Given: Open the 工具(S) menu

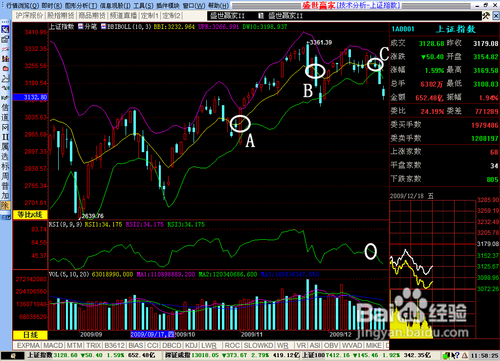Looking at the screenshot, I should coord(143,6).
